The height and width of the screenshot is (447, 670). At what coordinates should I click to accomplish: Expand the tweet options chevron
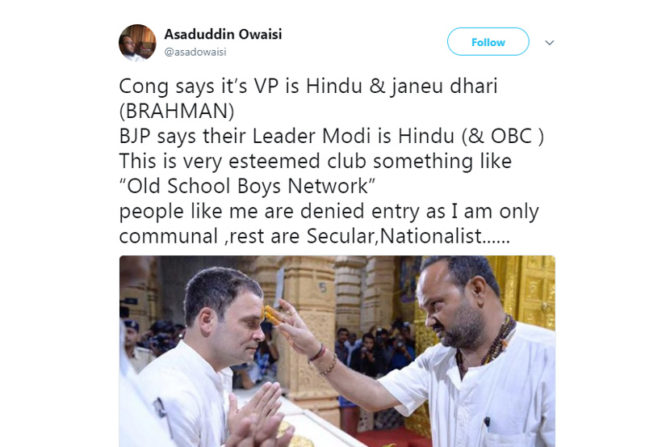click(x=550, y=42)
